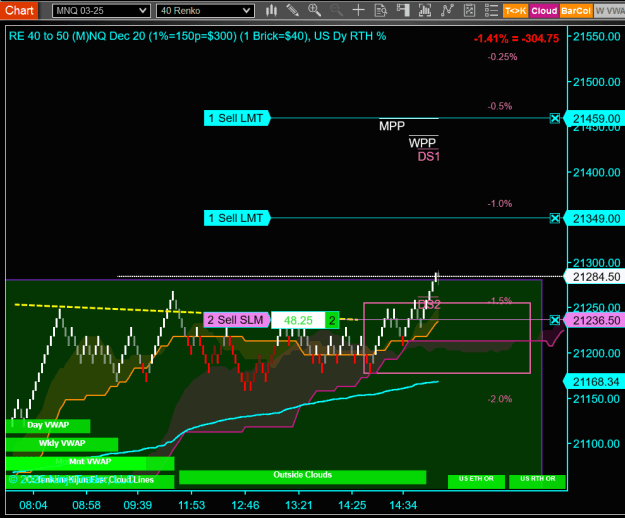
Task: Click the US ETH OR indicator box
Action: click(x=476, y=481)
